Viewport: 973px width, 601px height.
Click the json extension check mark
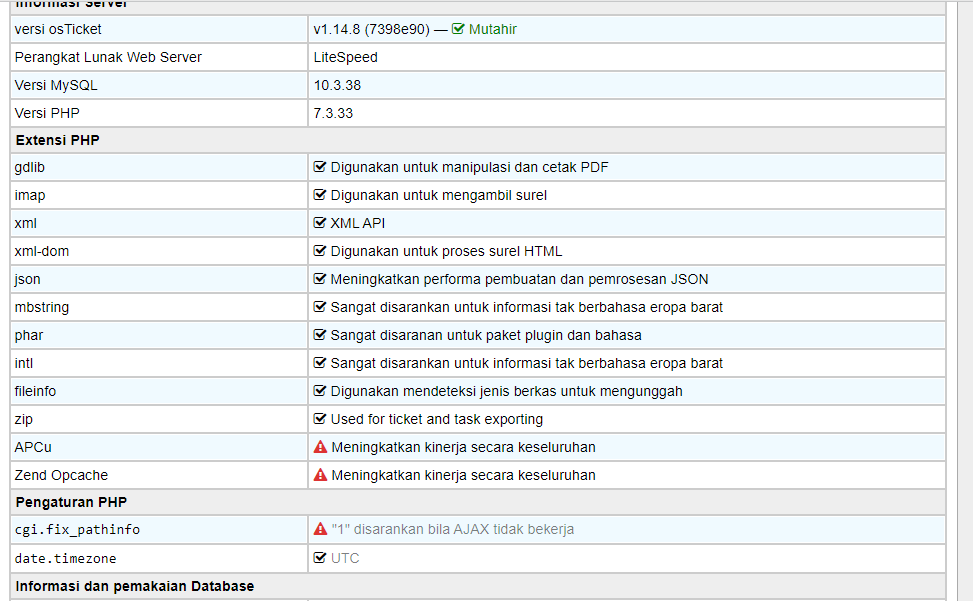[320, 279]
